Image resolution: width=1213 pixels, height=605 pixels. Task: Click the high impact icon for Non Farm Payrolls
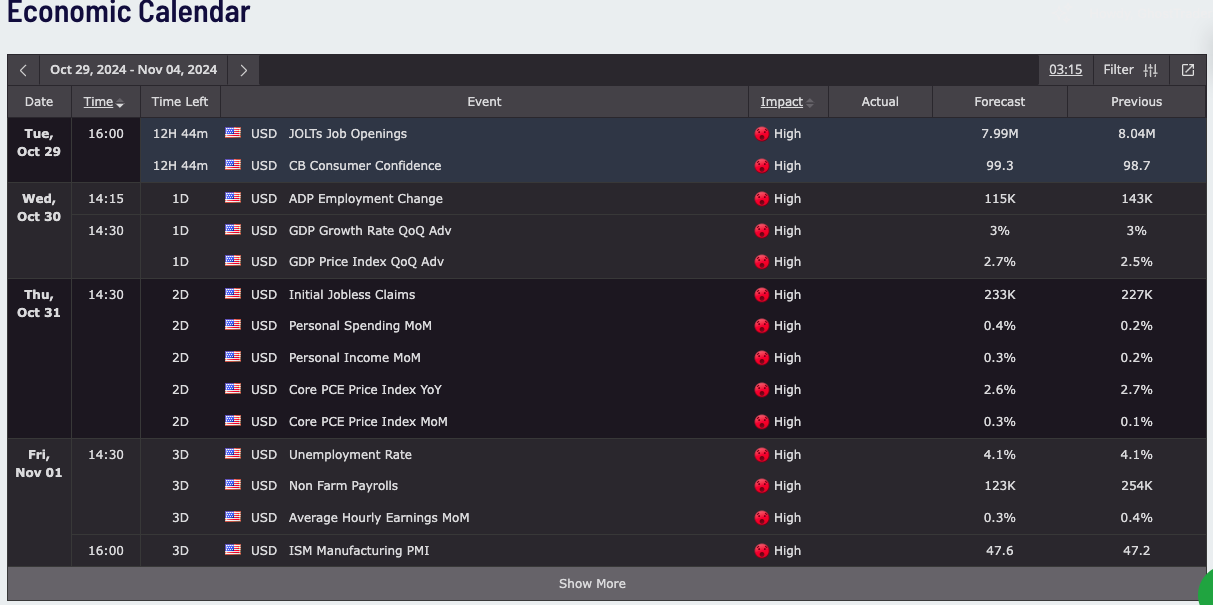point(762,486)
